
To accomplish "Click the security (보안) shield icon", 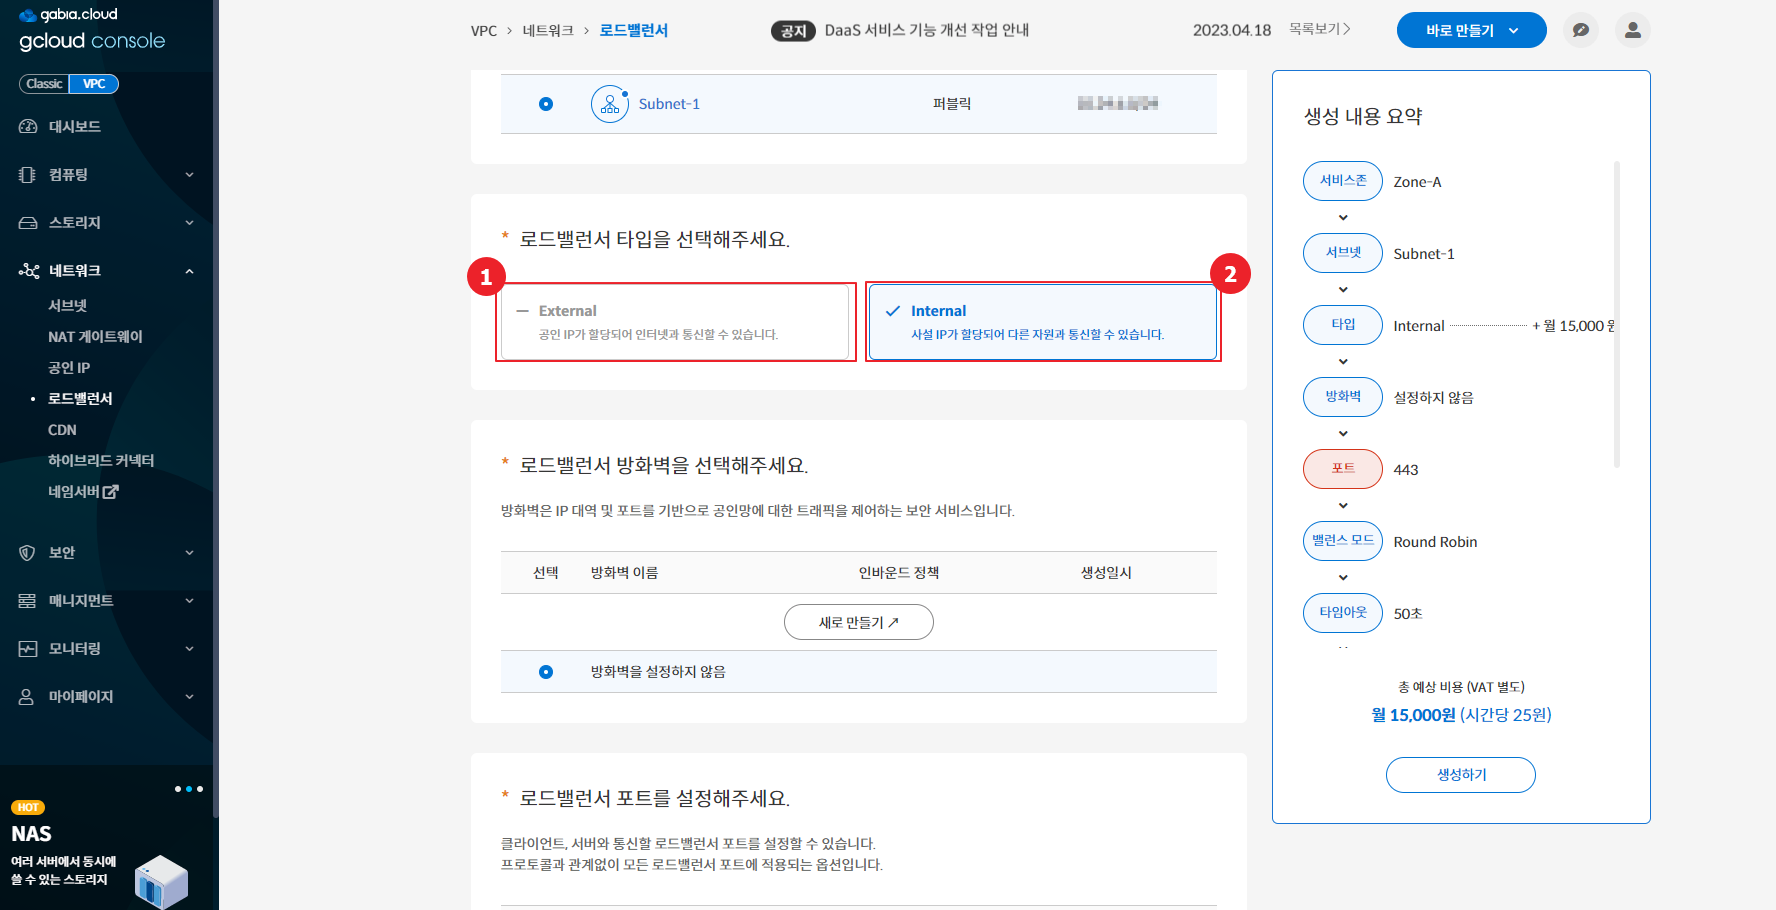I will tap(28, 553).
